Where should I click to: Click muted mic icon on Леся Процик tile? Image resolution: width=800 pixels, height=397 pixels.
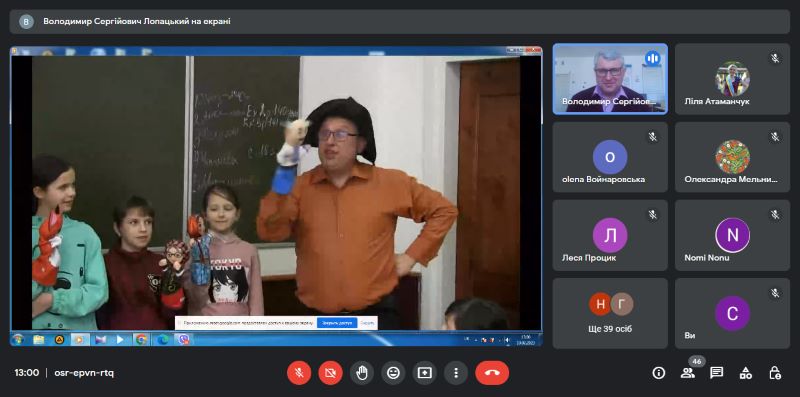point(653,215)
